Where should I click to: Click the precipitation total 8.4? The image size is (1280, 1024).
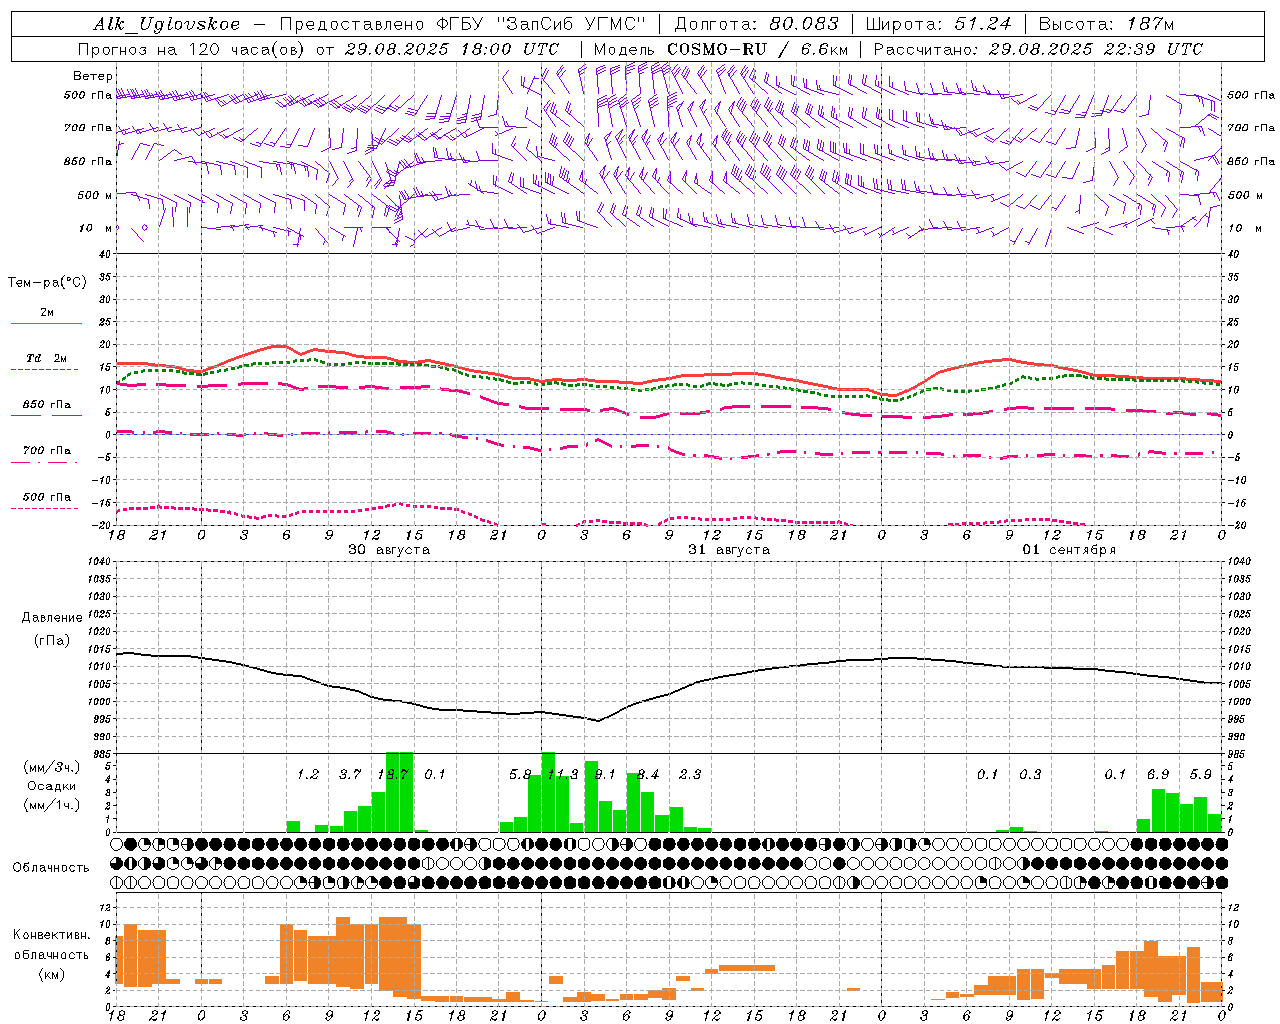pyautogui.click(x=648, y=774)
